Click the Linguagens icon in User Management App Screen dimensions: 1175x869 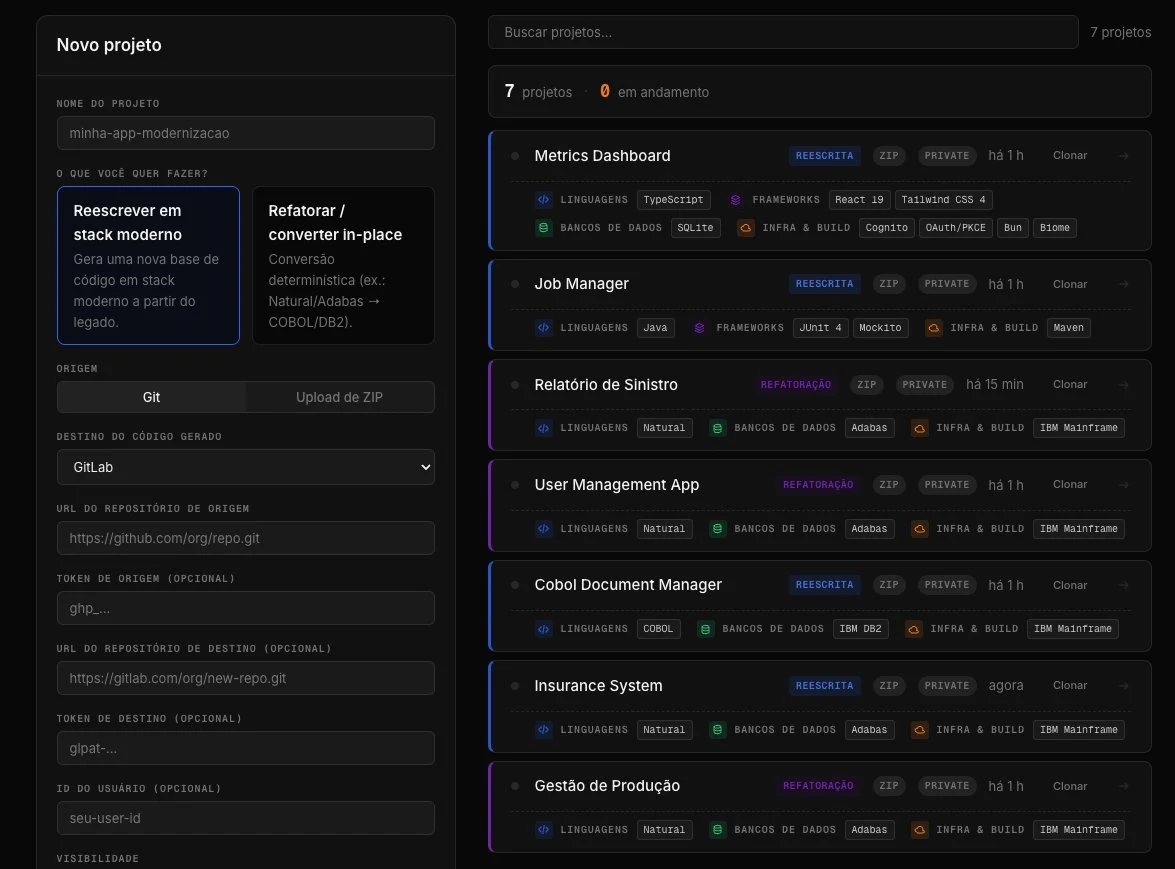click(543, 529)
